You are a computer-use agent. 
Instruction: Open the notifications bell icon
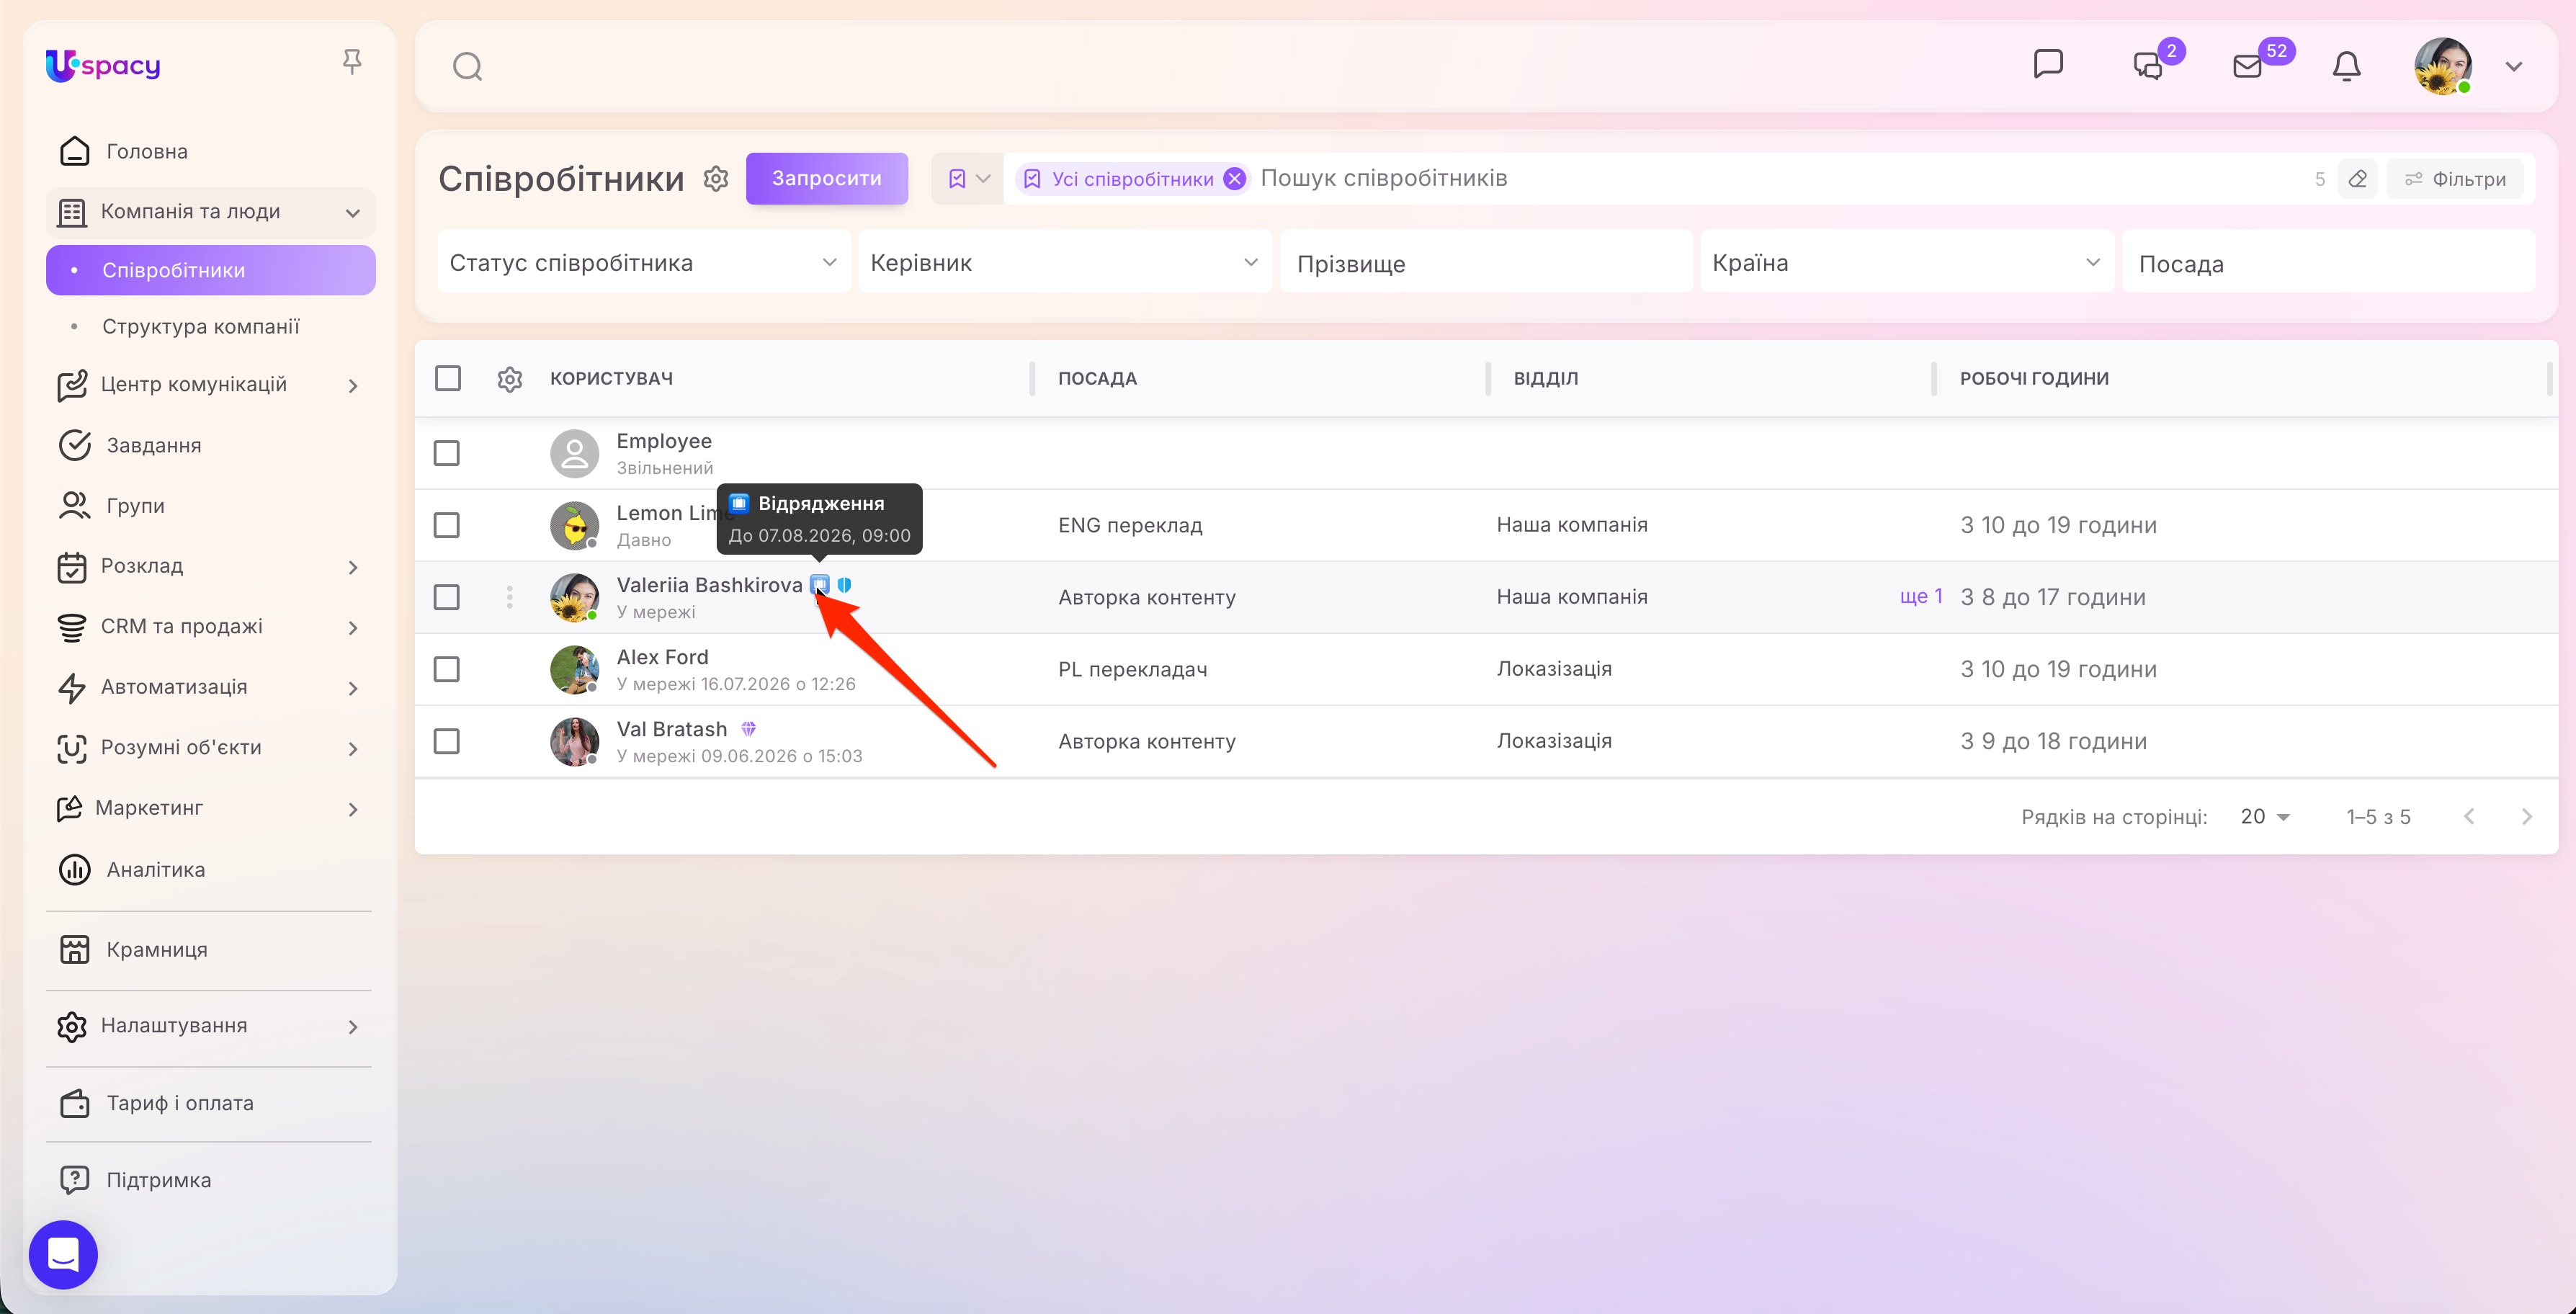2346,66
